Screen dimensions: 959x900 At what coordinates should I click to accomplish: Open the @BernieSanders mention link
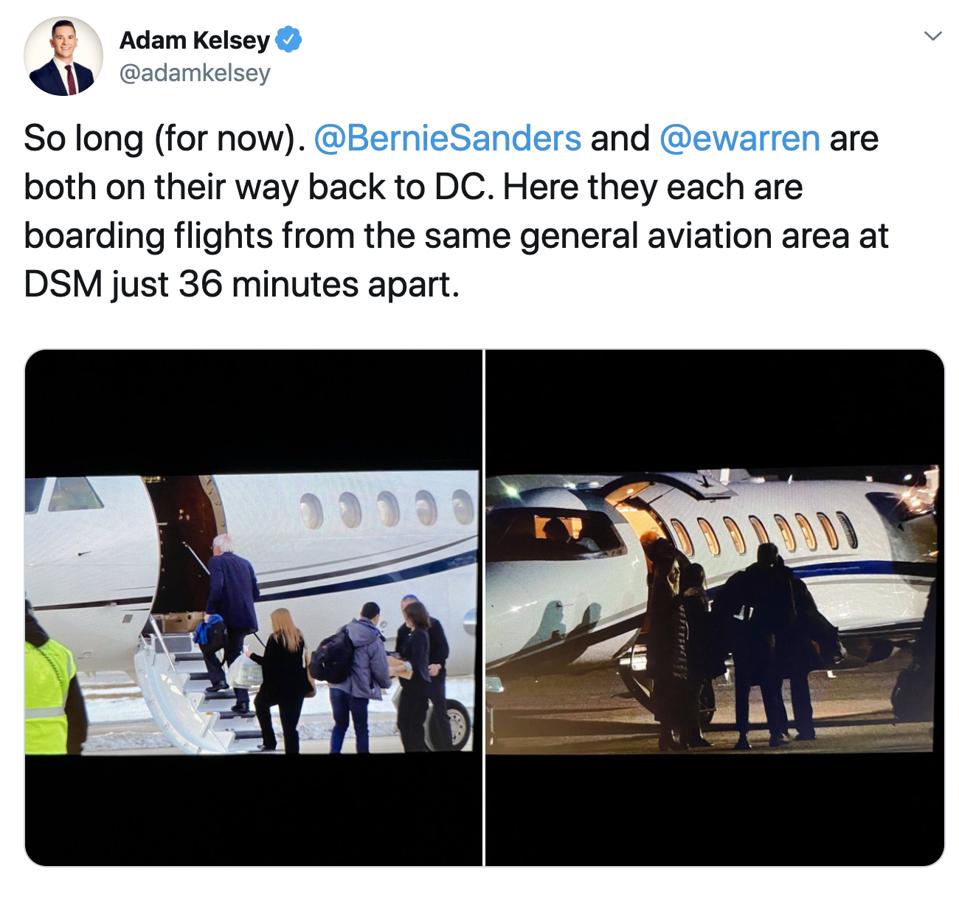(447, 138)
